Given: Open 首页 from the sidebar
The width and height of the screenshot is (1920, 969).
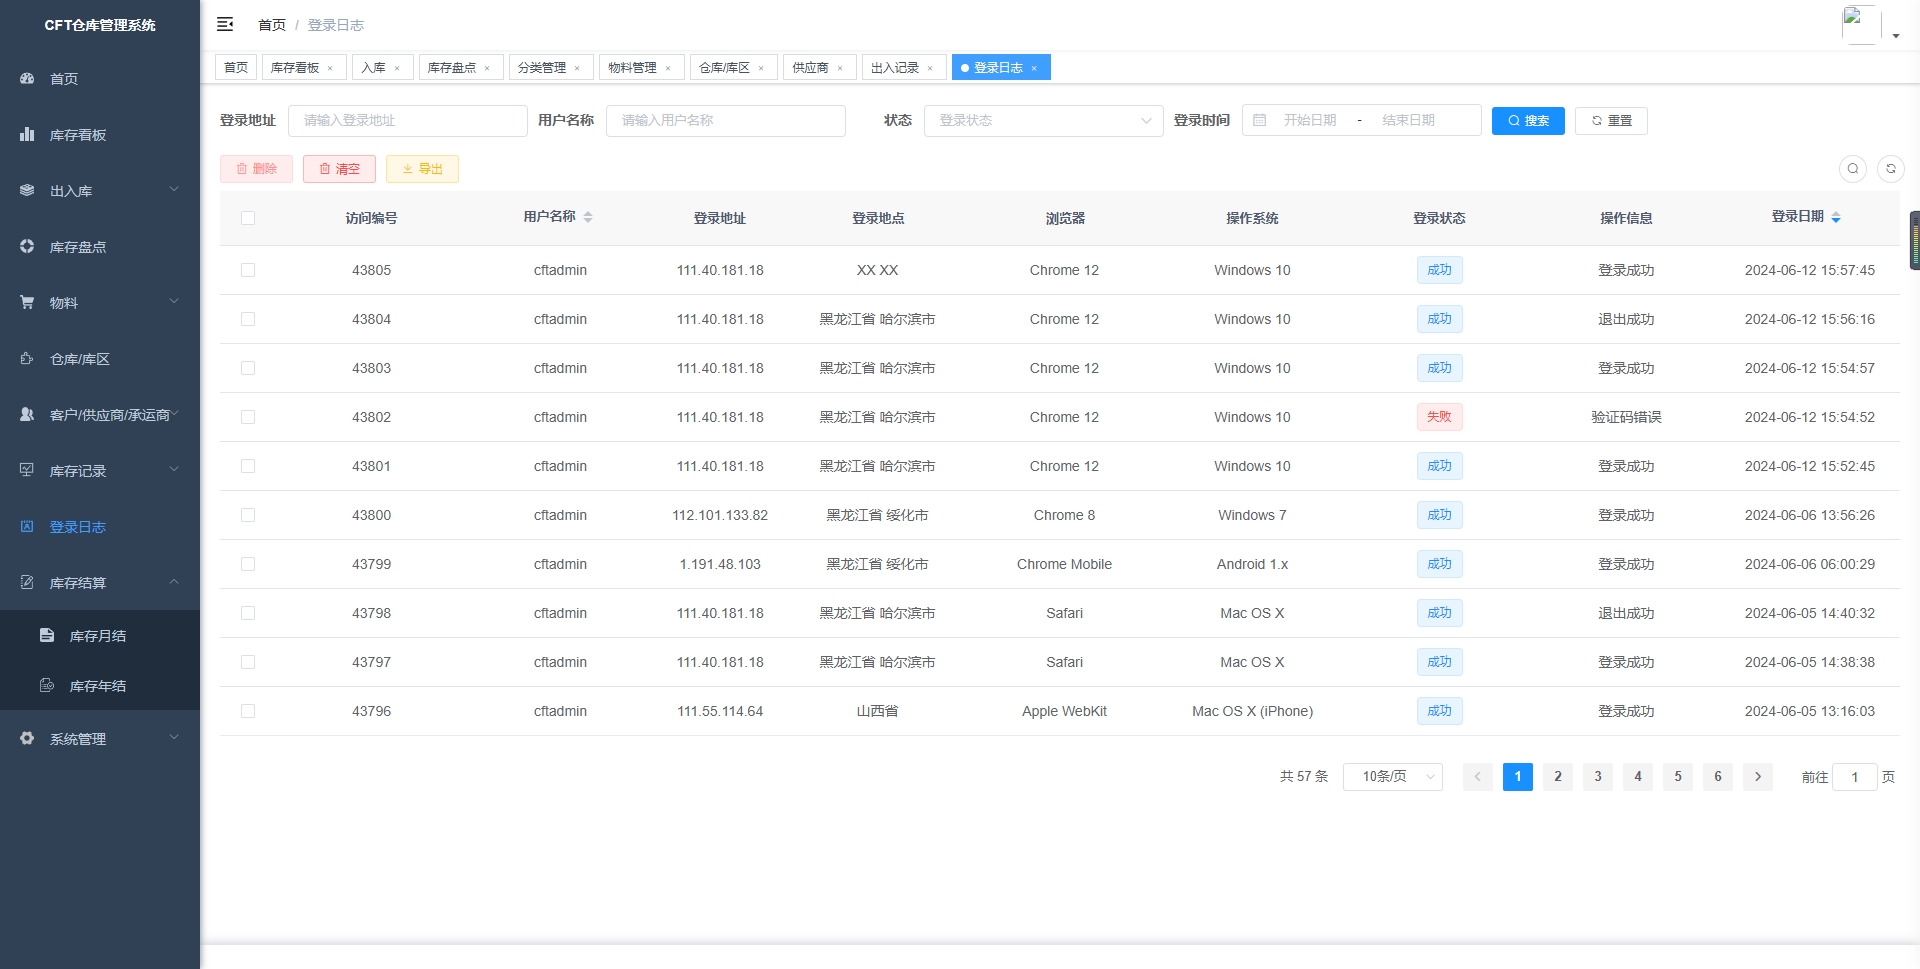Looking at the screenshot, I should point(100,78).
